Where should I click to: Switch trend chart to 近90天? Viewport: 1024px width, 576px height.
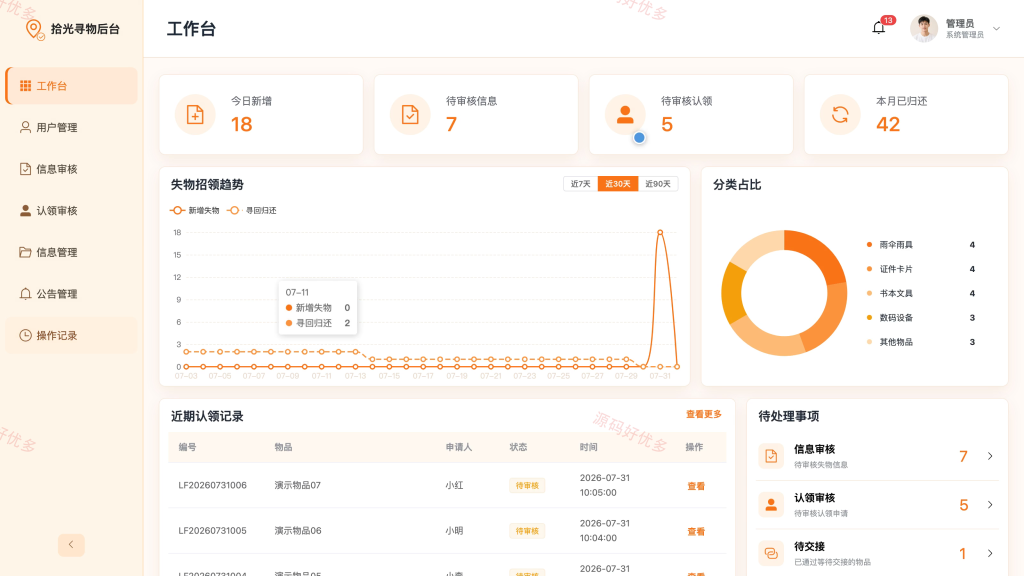658,184
